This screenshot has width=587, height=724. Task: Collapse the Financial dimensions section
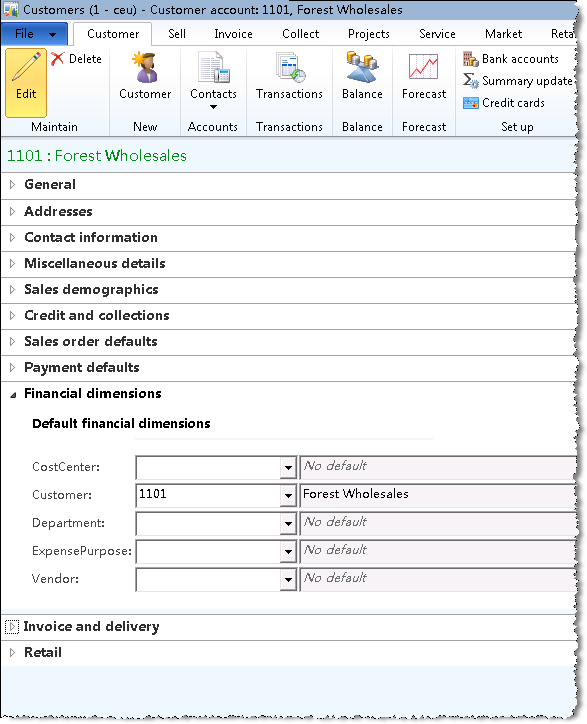[x=13, y=395]
